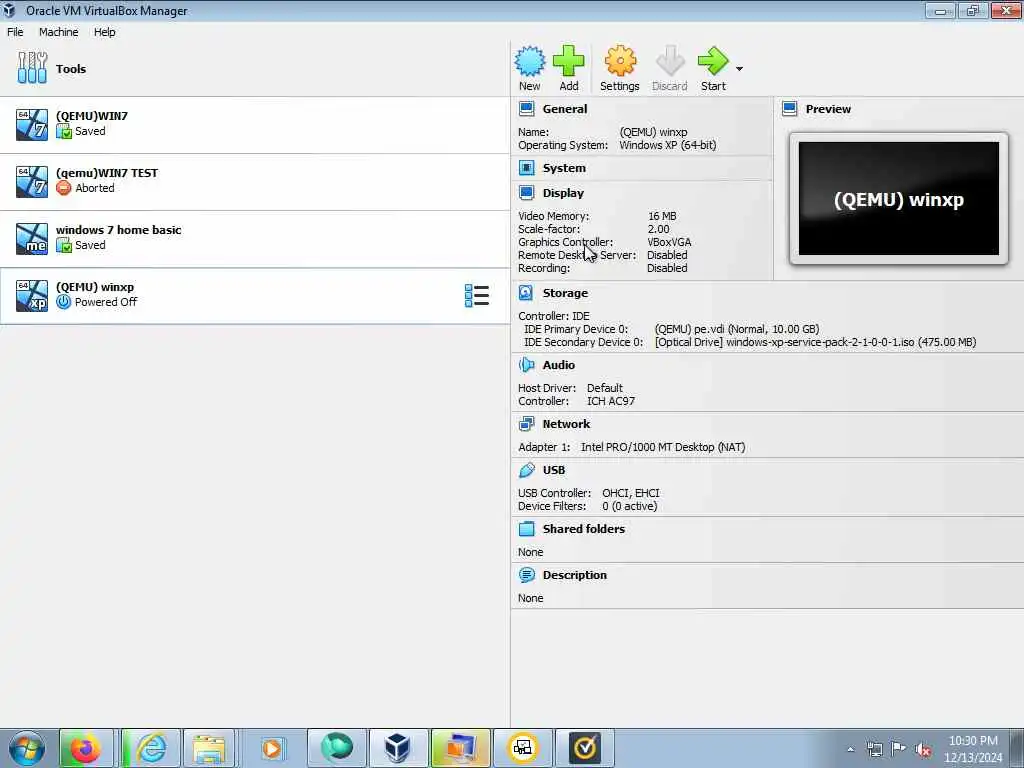Click the Display monitor icon

point(526,193)
